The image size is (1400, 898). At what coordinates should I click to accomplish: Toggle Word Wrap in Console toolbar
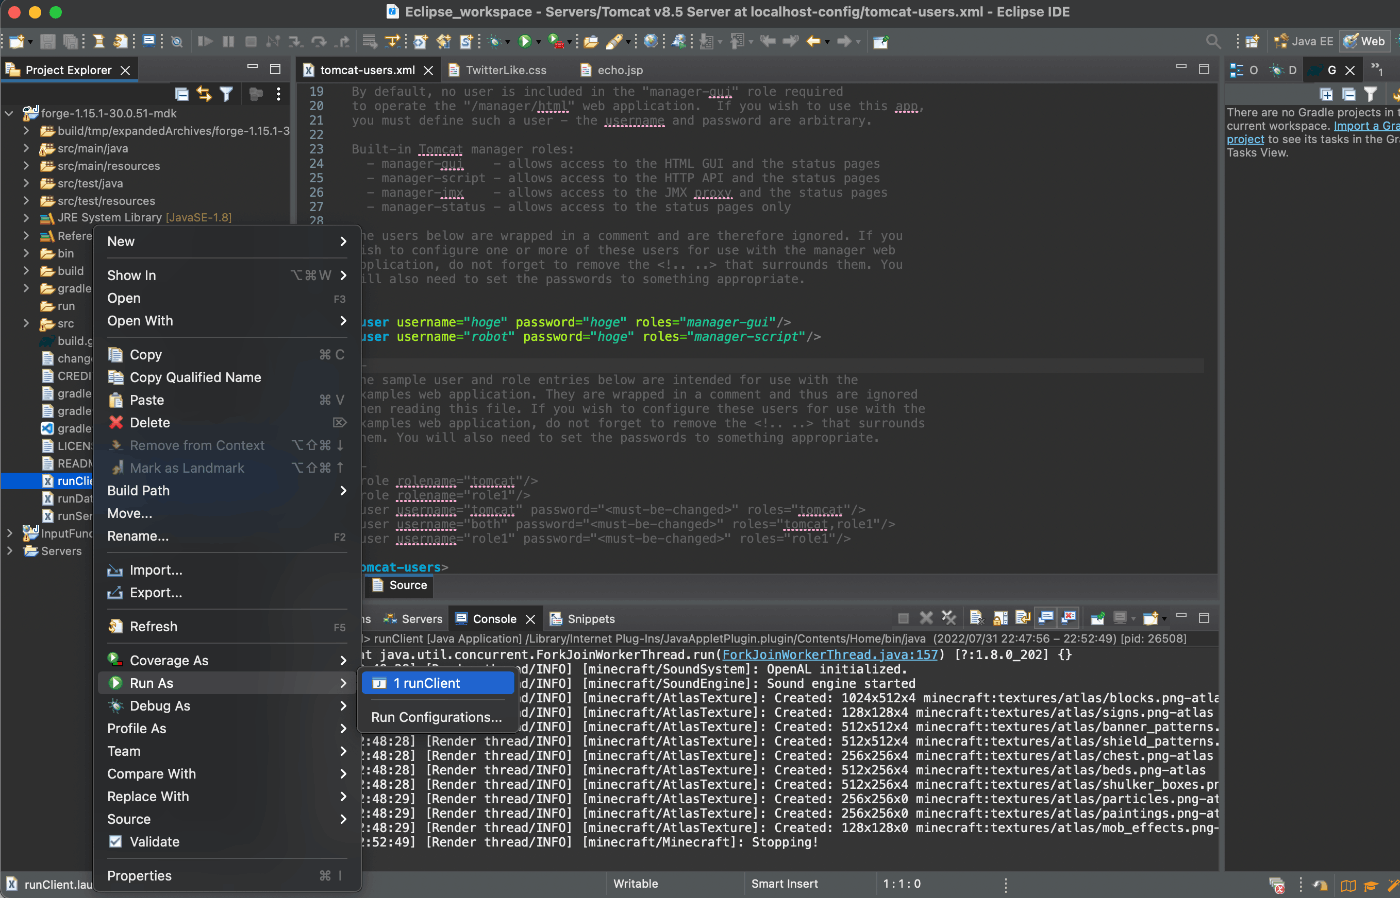tap(1023, 618)
